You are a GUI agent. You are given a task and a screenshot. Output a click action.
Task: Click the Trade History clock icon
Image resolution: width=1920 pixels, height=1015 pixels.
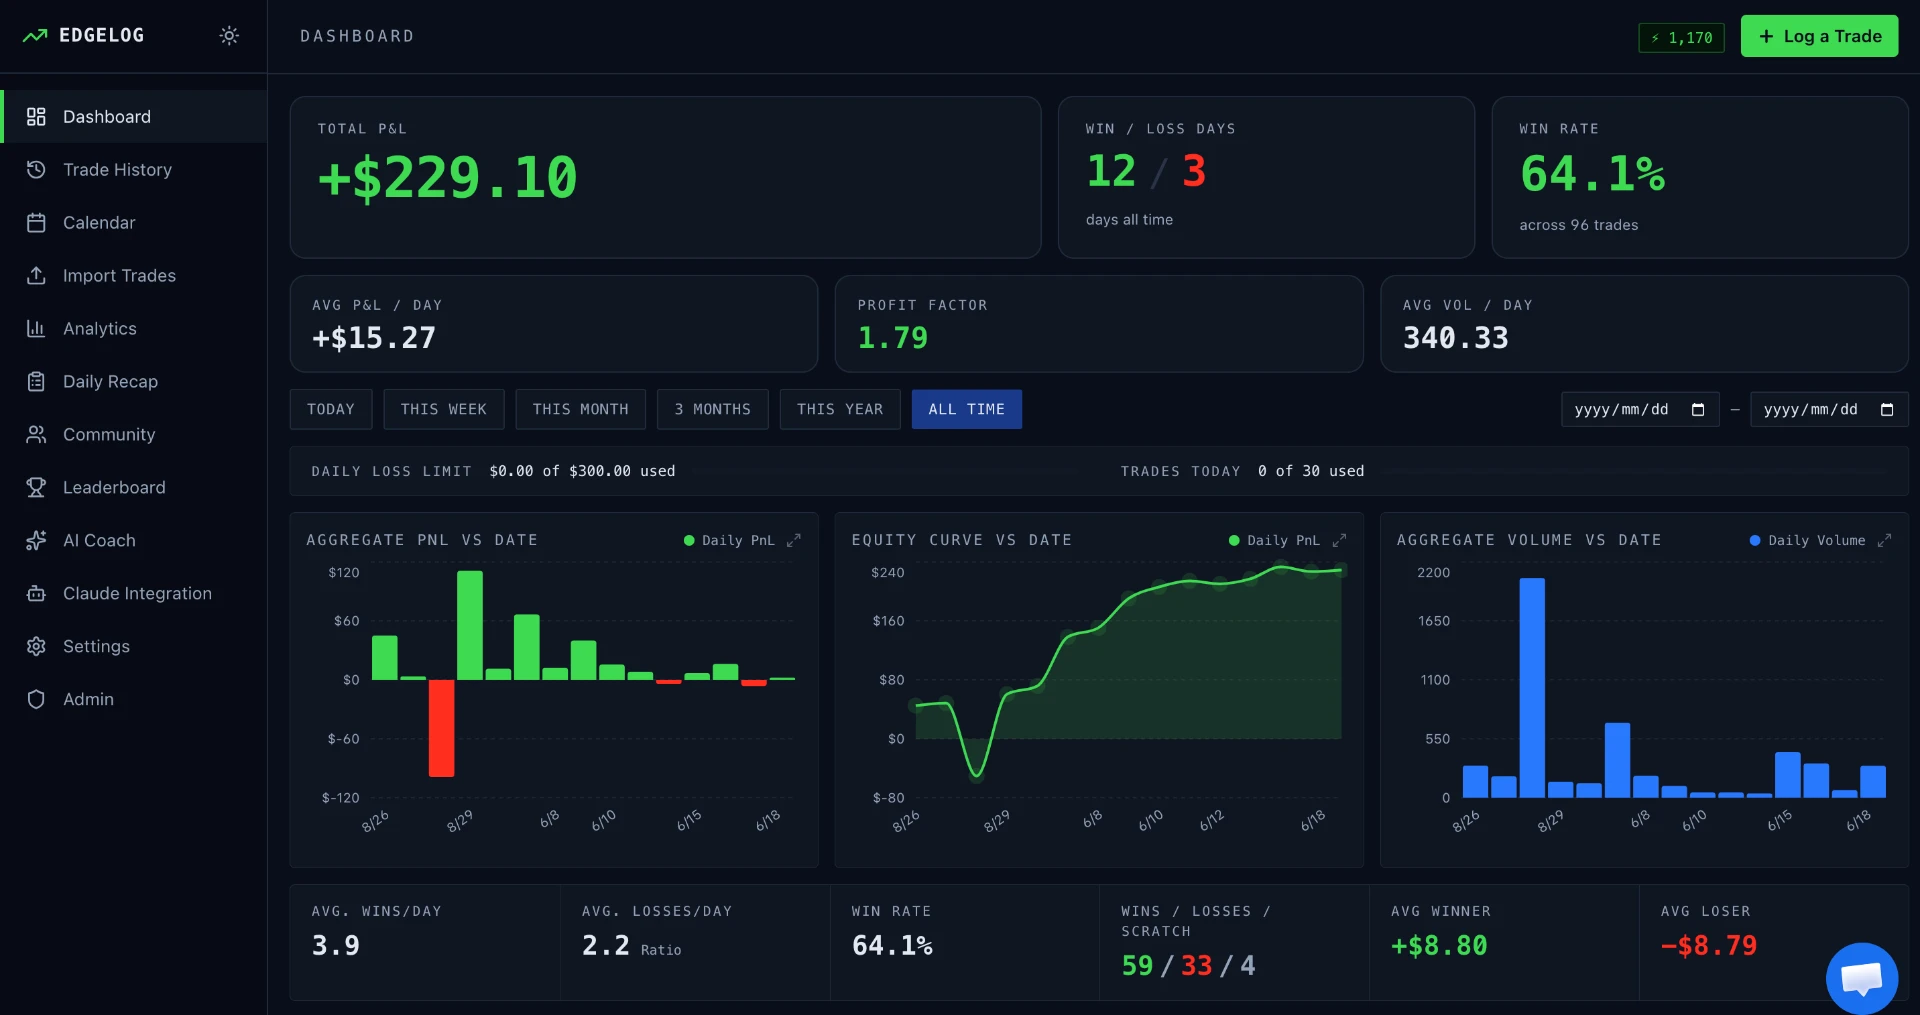tap(36, 170)
